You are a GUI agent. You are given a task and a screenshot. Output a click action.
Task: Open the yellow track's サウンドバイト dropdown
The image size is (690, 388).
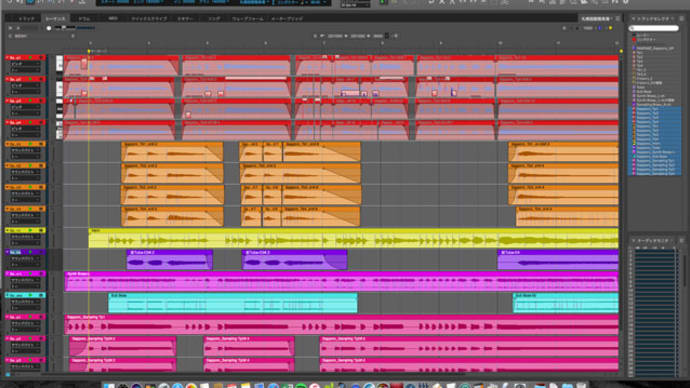[x=26, y=237]
